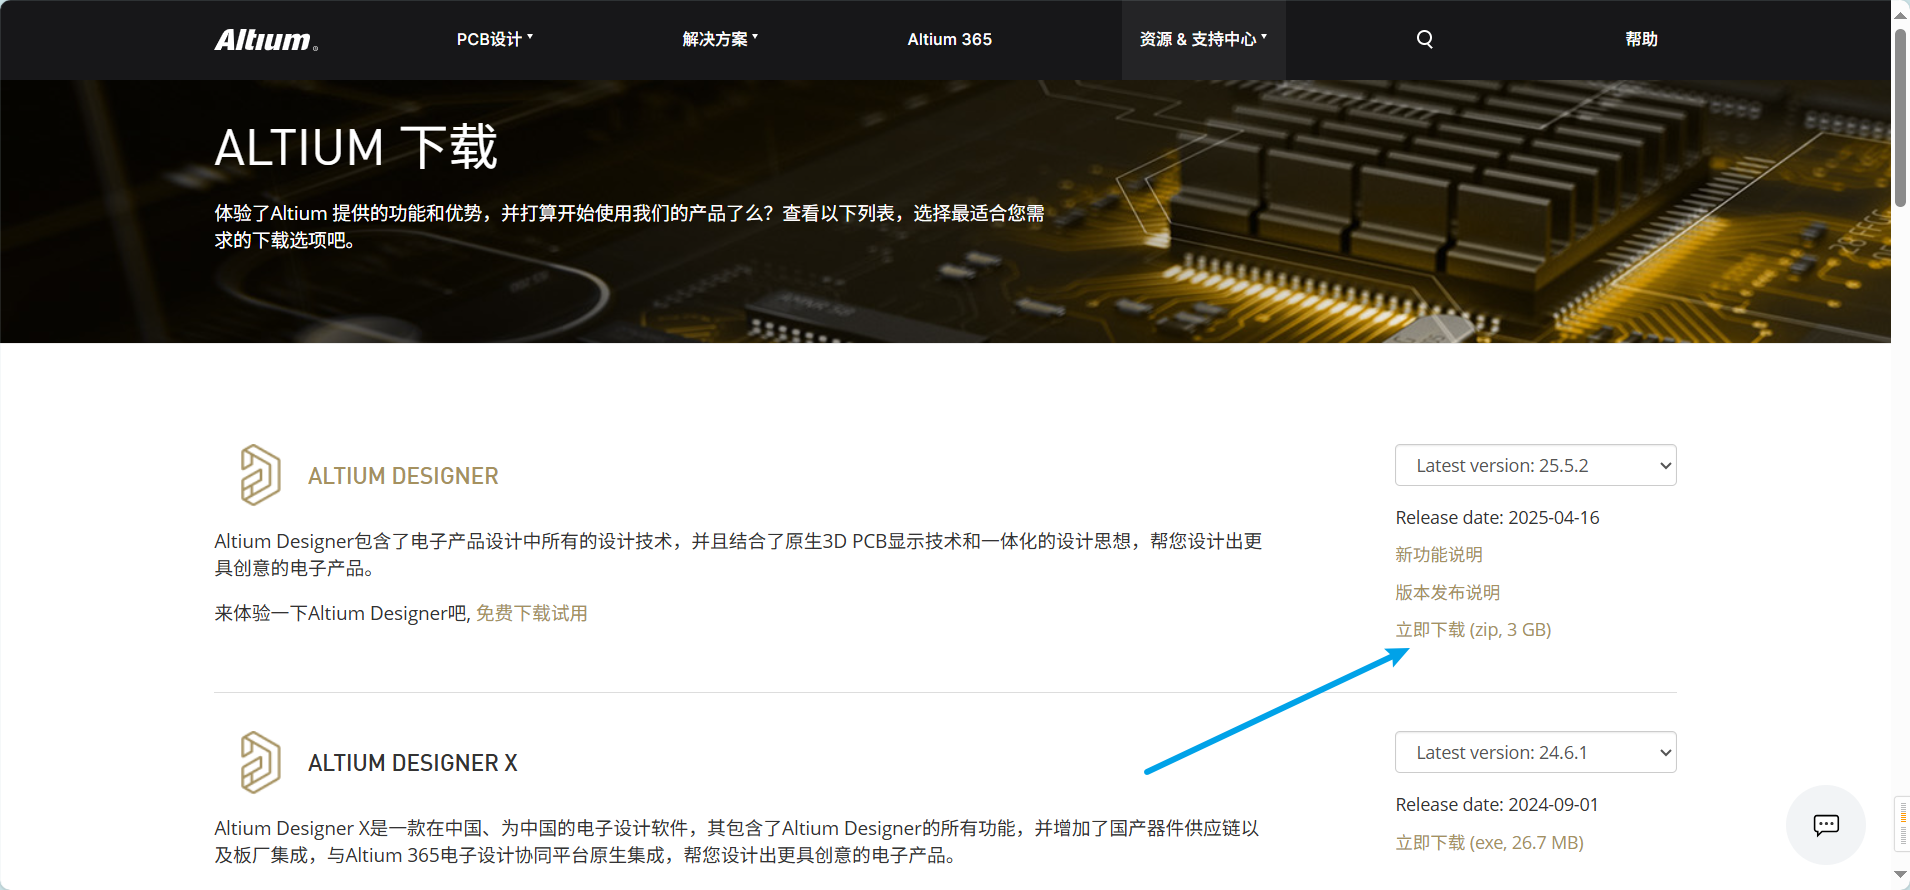
Task: Click the ALTIUM 下载 page title
Action: point(356,147)
